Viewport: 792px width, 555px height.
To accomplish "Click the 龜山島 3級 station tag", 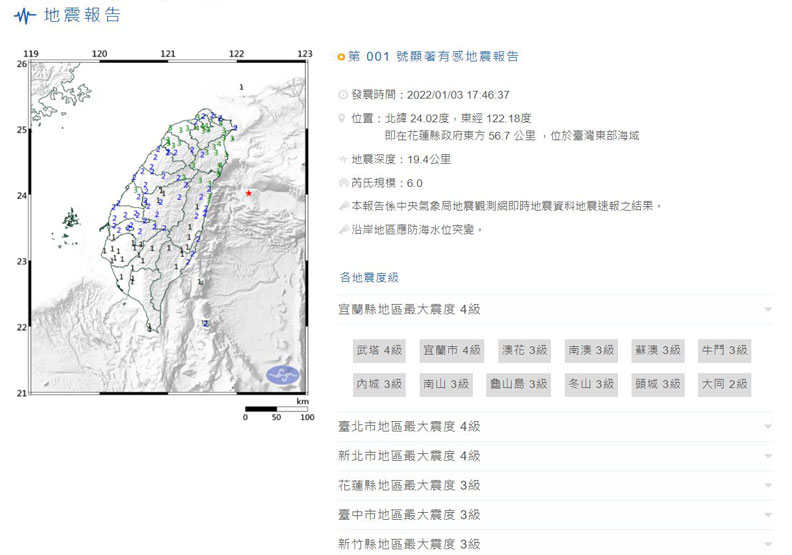I will 518,383.
